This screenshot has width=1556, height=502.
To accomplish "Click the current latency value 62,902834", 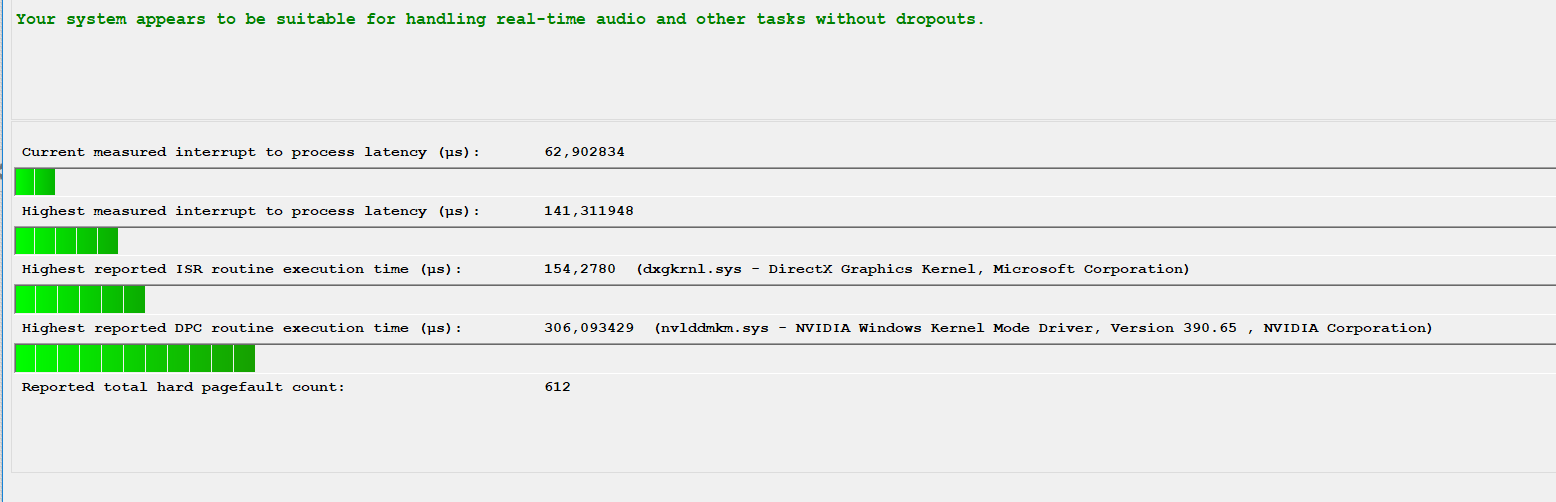I will [x=585, y=152].
